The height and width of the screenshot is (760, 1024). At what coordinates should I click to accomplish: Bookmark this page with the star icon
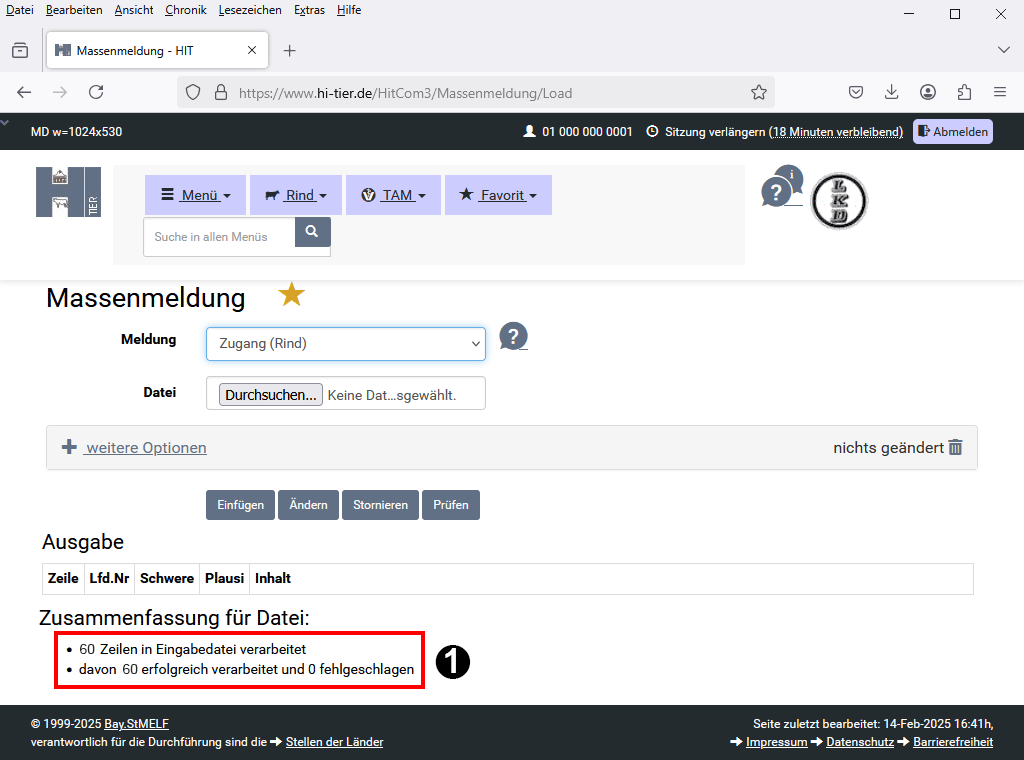pyautogui.click(x=759, y=92)
